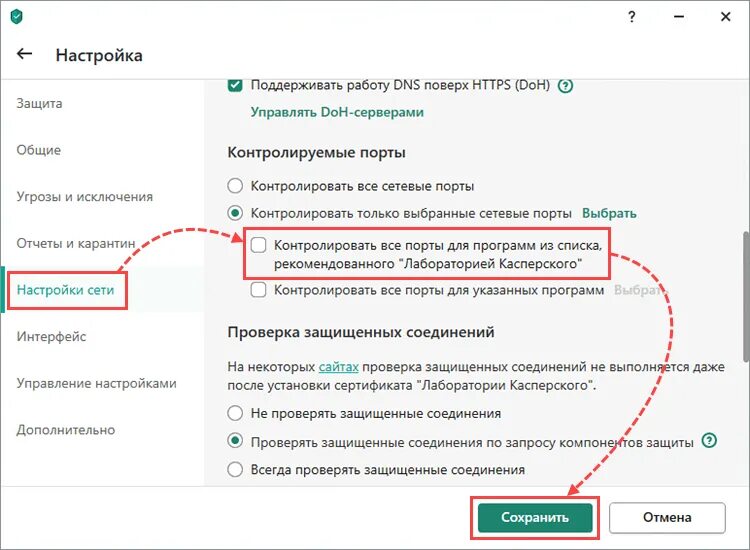Image resolution: width=750 pixels, height=550 pixels.
Task: Close the settings window
Action: coord(726,17)
